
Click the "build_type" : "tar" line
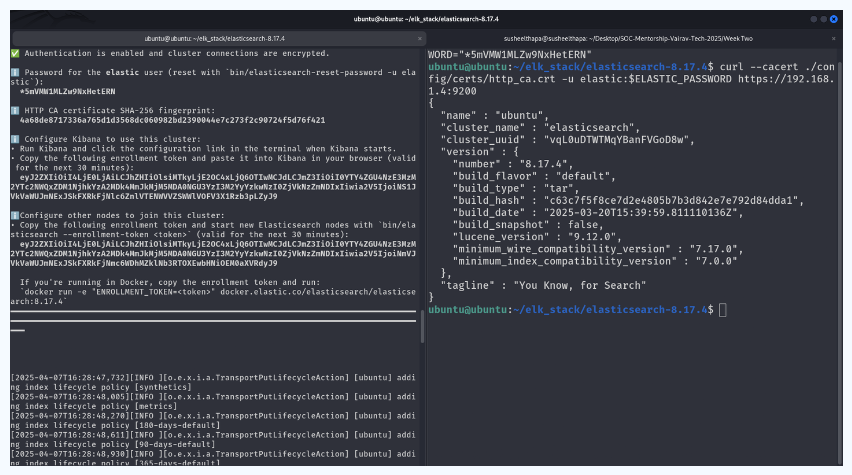click(516, 189)
